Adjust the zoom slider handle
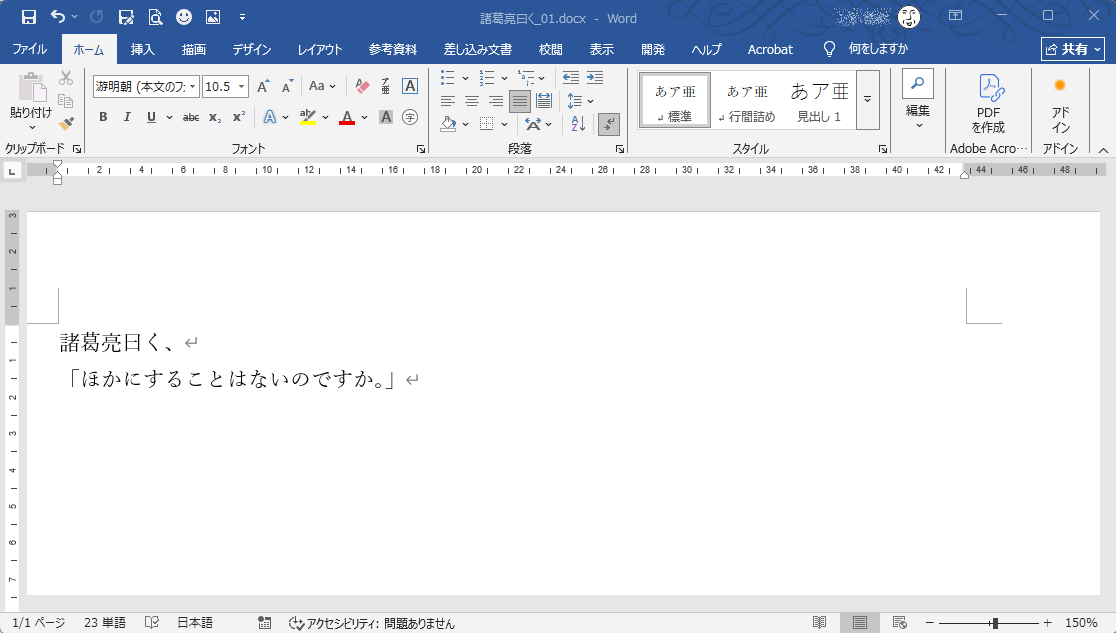The image size is (1116, 633). (x=995, y=623)
